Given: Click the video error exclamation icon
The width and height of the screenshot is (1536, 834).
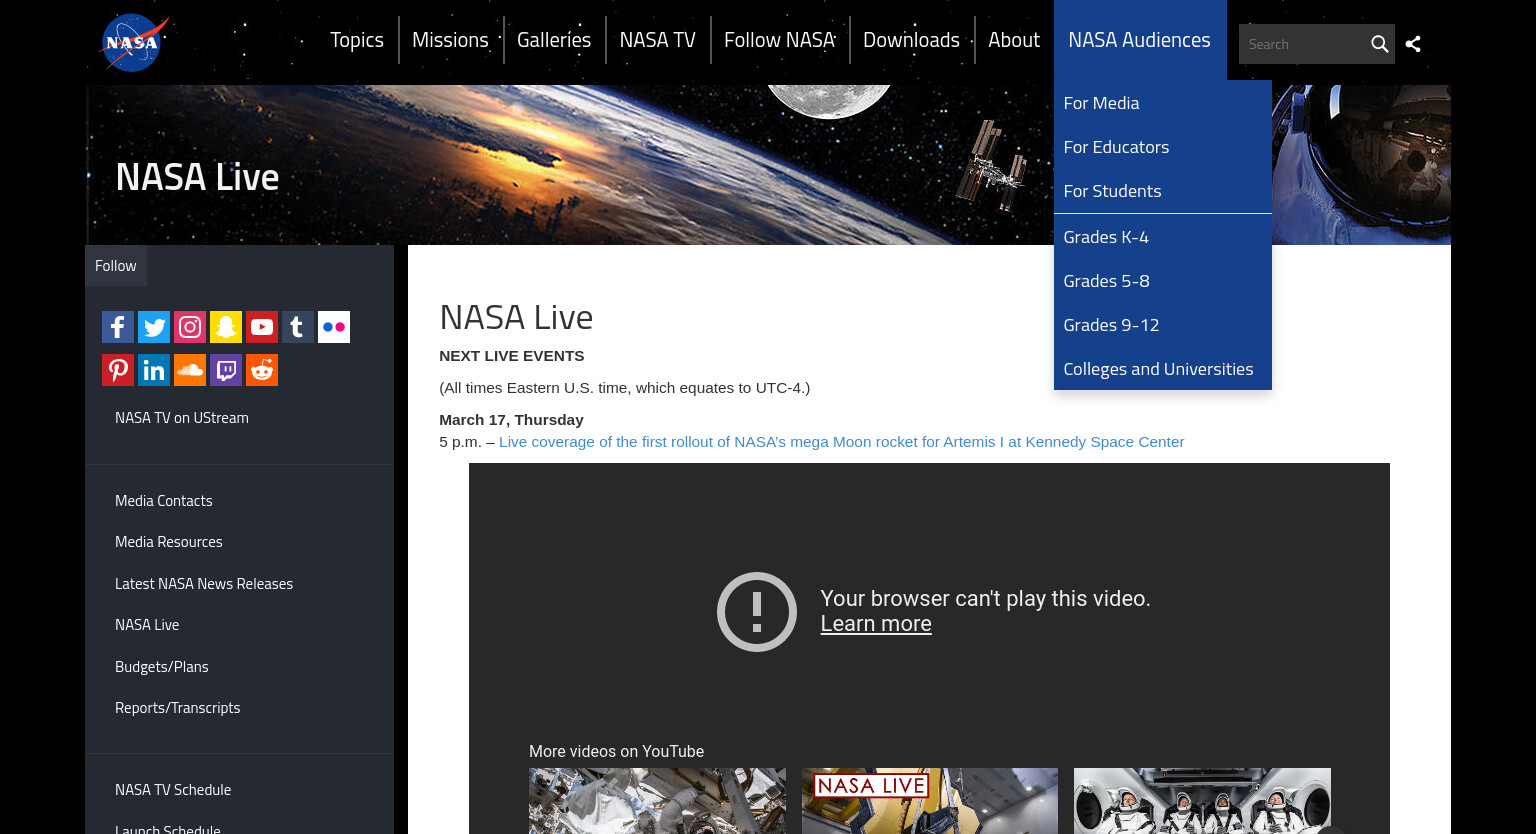Looking at the screenshot, I should point(757,612).
